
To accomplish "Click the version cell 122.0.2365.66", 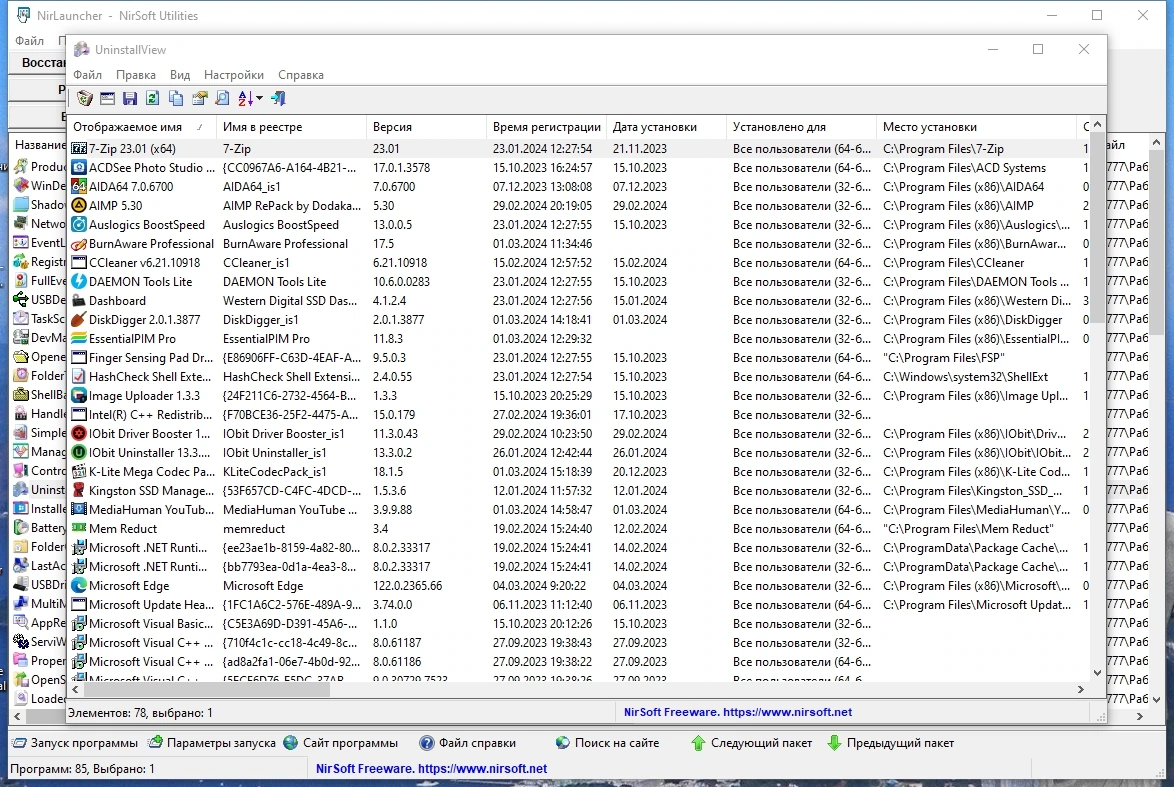I will pyautogui.click(x=407, y=586).
